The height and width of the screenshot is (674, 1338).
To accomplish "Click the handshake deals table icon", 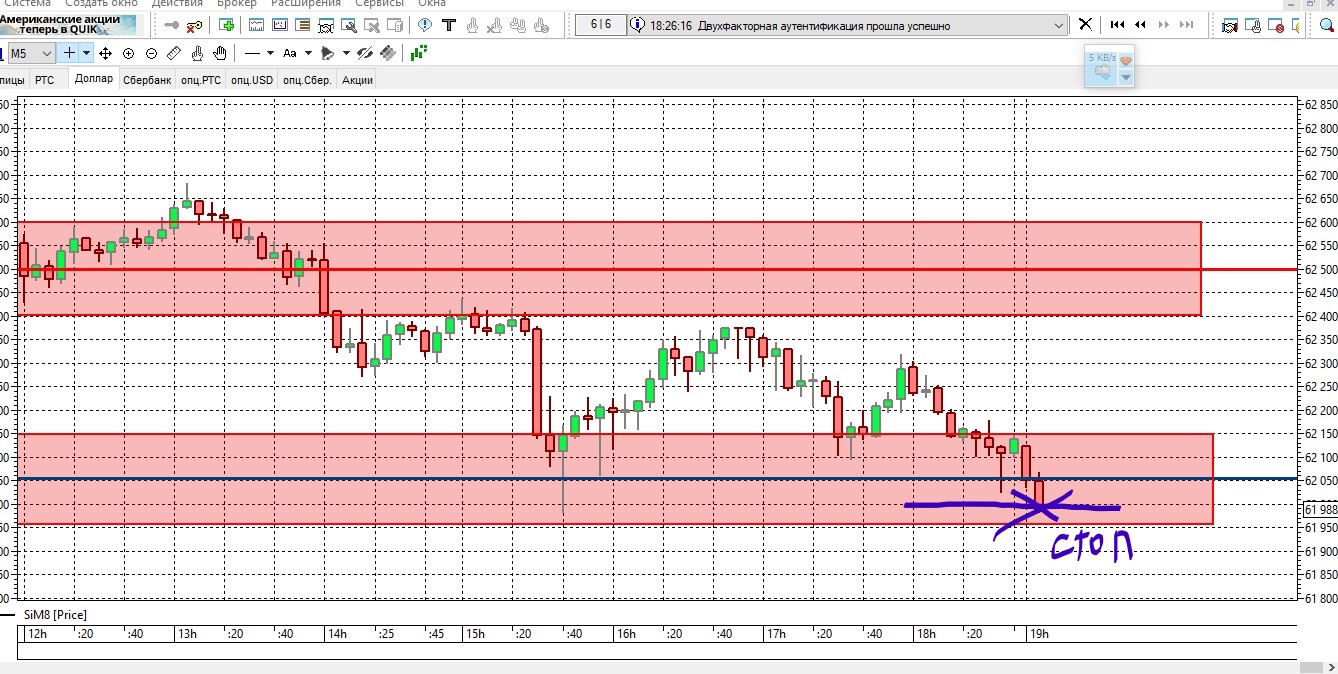I will [326, 25].
